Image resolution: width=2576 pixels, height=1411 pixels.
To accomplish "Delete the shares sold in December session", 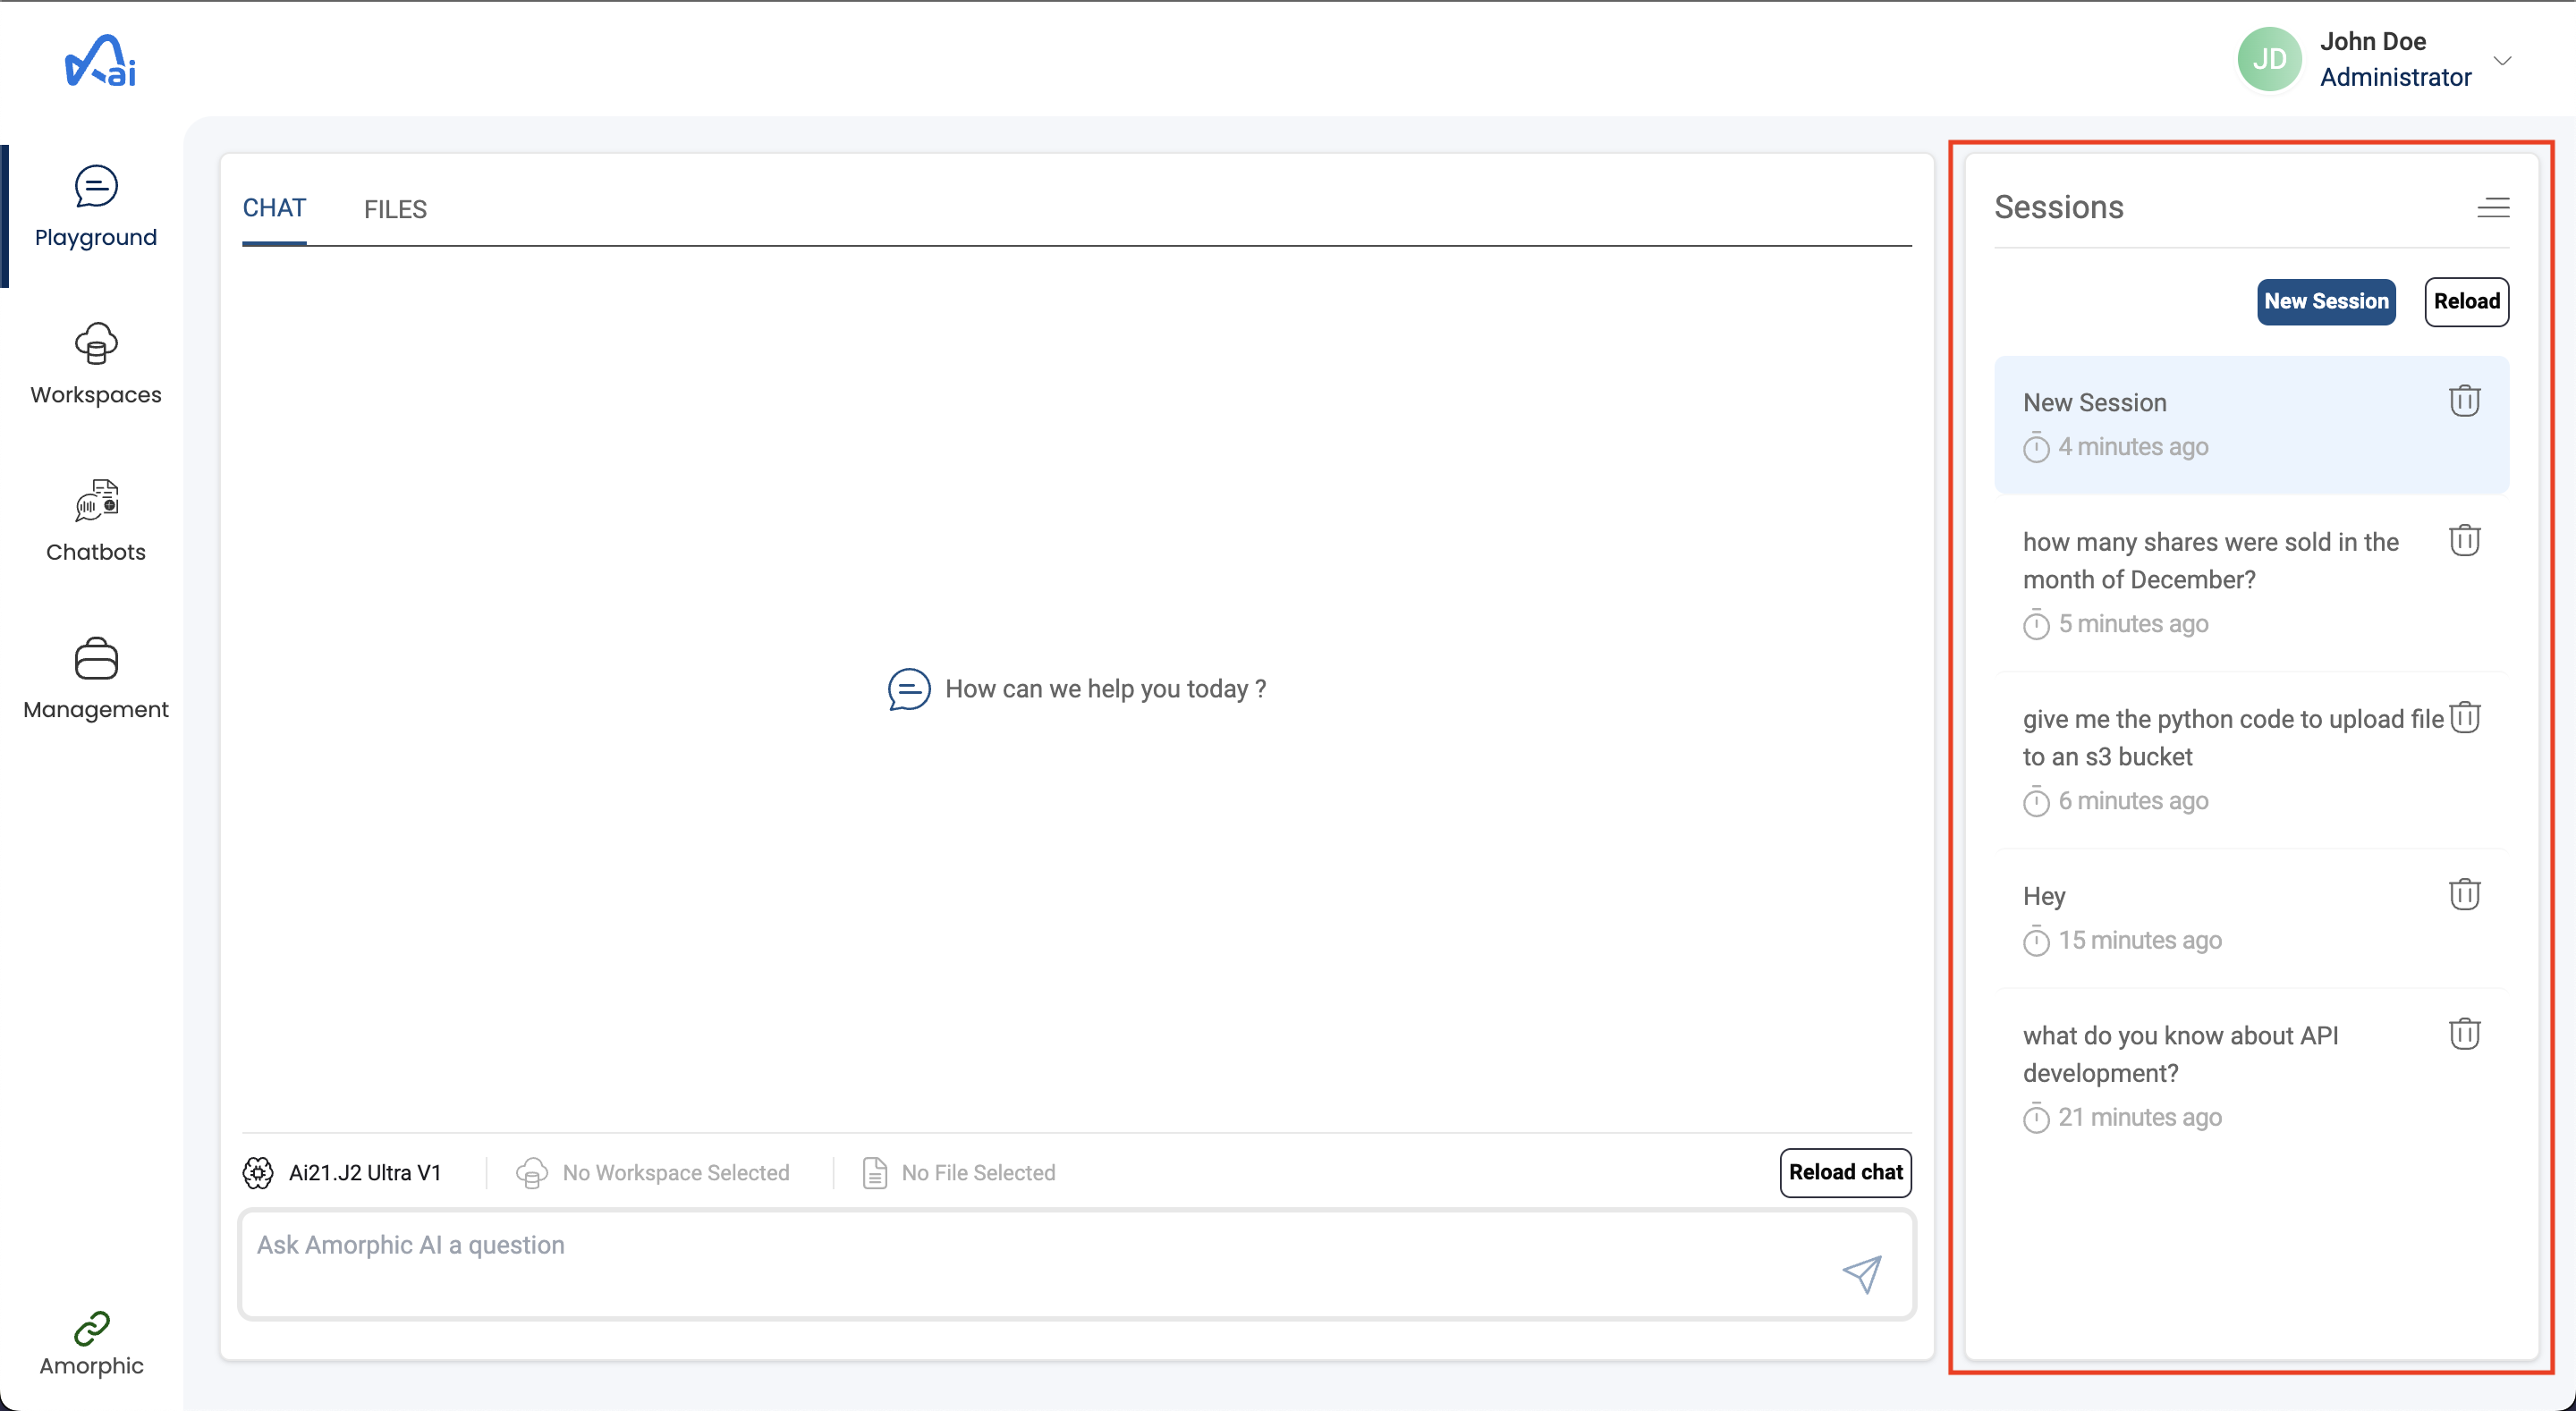I will [2464, 539].
